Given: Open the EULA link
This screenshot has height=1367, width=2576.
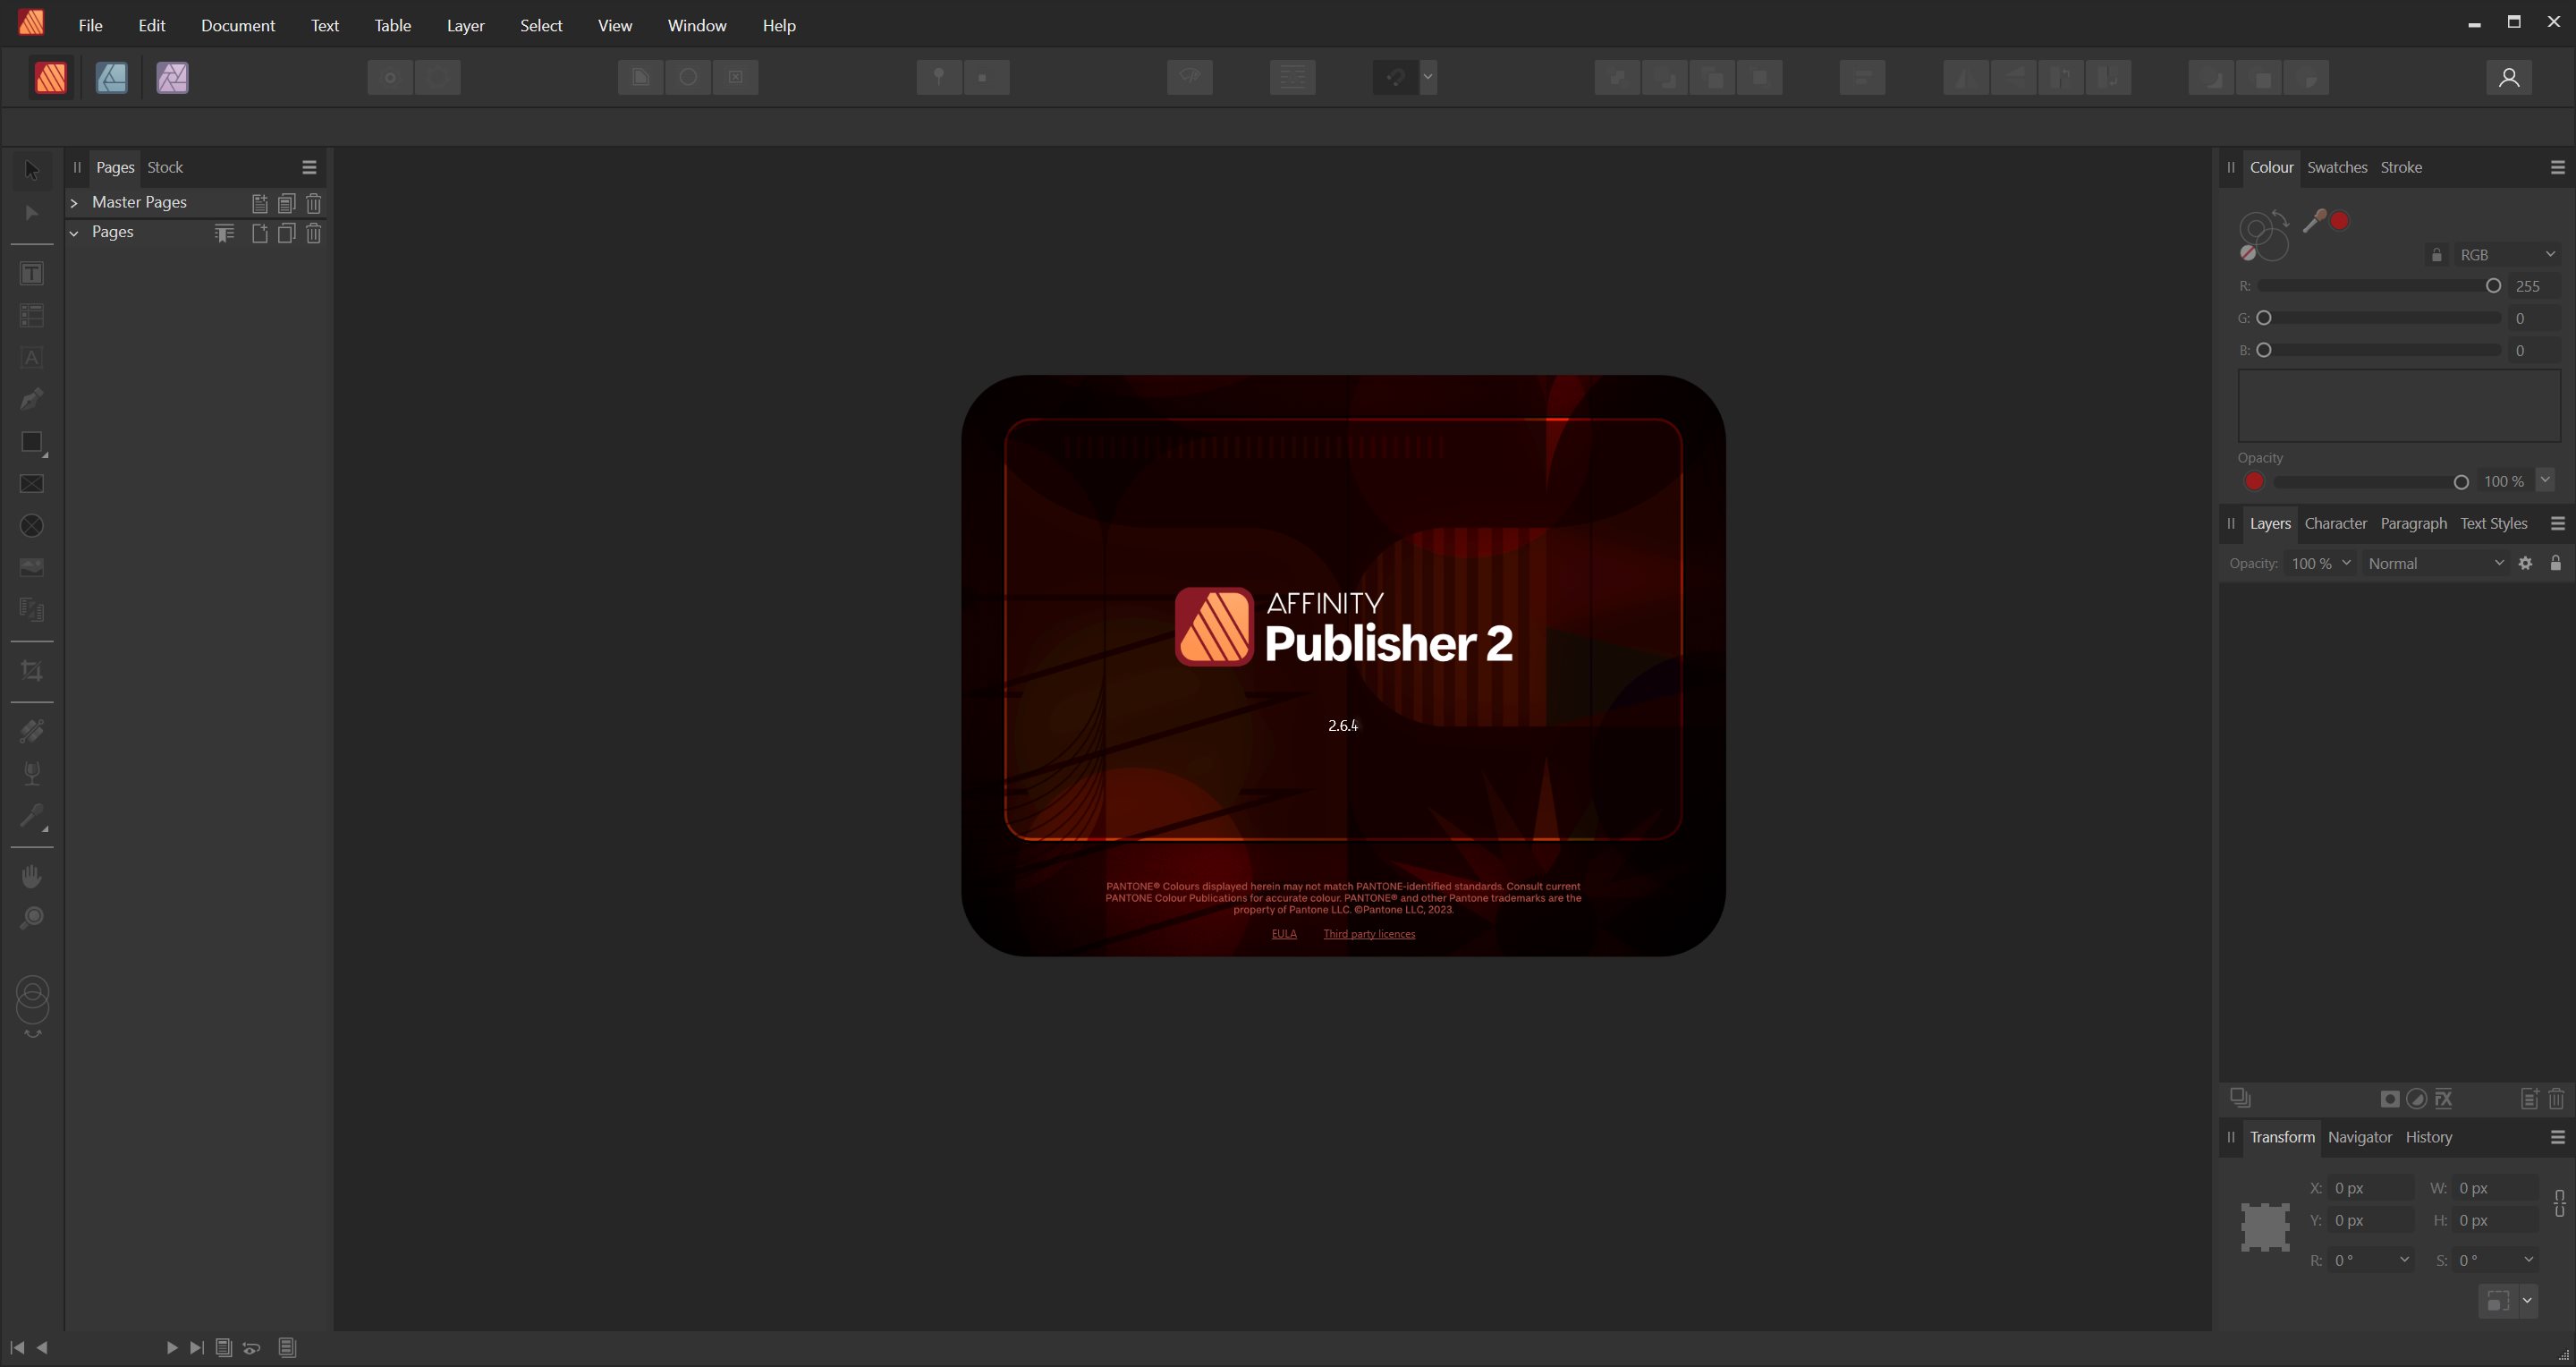Looking at the screenshot, I should click(1284, 934).
